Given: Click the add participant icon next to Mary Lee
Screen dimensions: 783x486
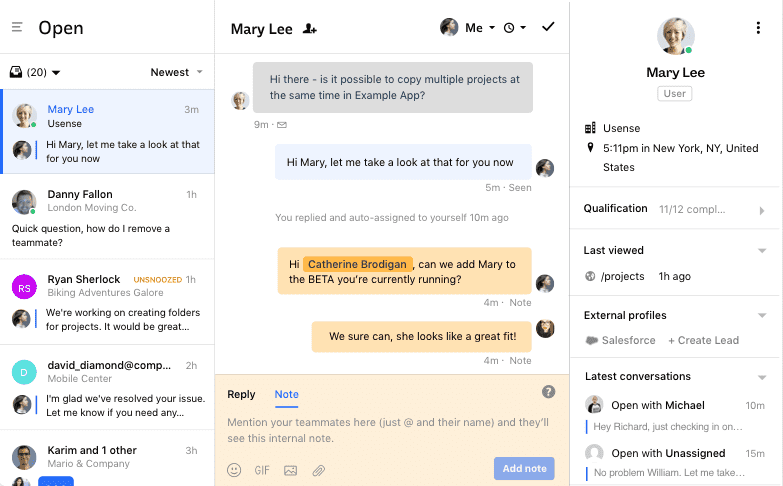Looking at the screenshot, I should (x=310, y=29).
